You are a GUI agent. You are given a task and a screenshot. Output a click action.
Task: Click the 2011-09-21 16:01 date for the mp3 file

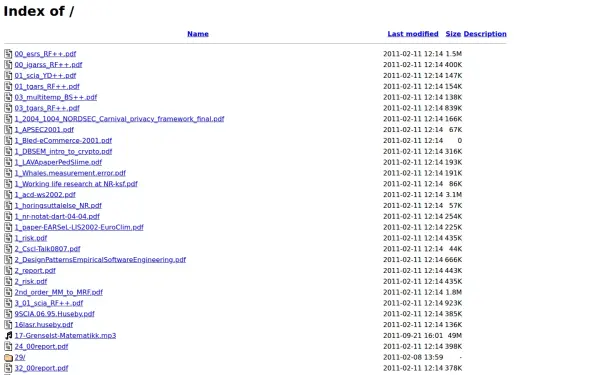(413, 336)
